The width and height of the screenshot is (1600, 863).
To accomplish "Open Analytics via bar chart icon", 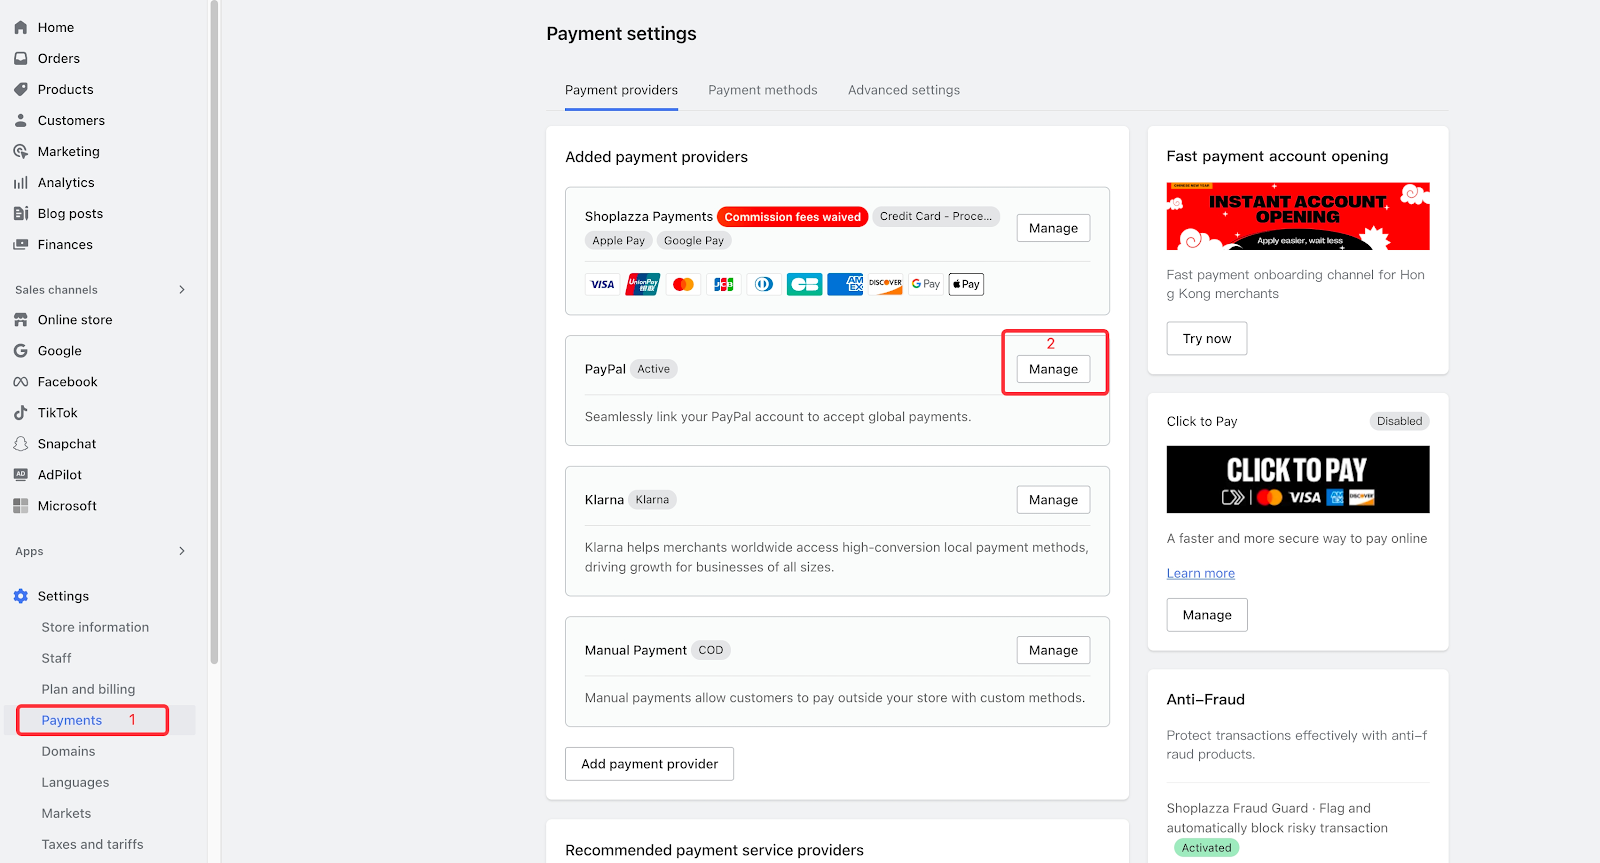I will click(x=21, y=182).
